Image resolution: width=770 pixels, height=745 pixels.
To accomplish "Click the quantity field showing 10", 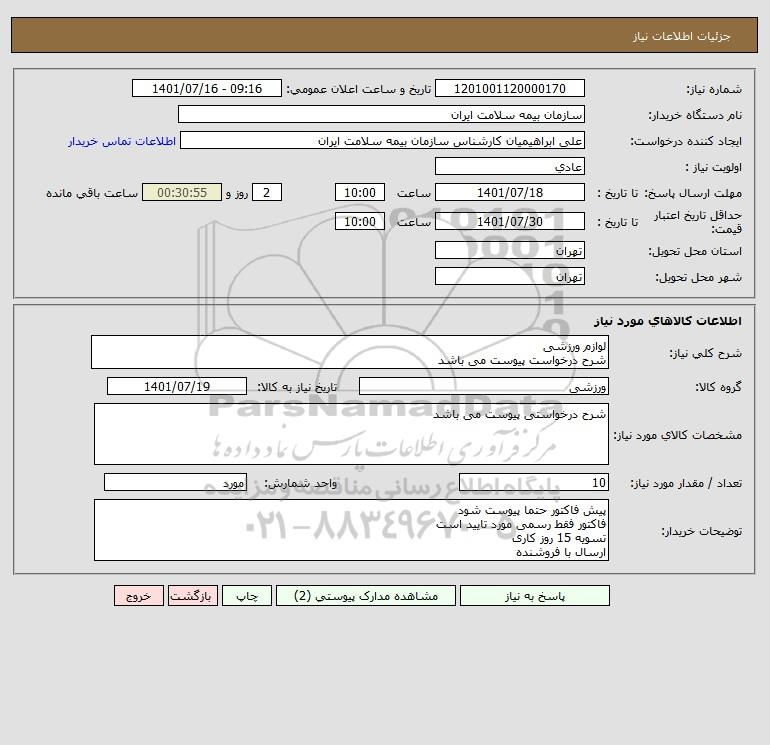I will [x=534, y=482].
